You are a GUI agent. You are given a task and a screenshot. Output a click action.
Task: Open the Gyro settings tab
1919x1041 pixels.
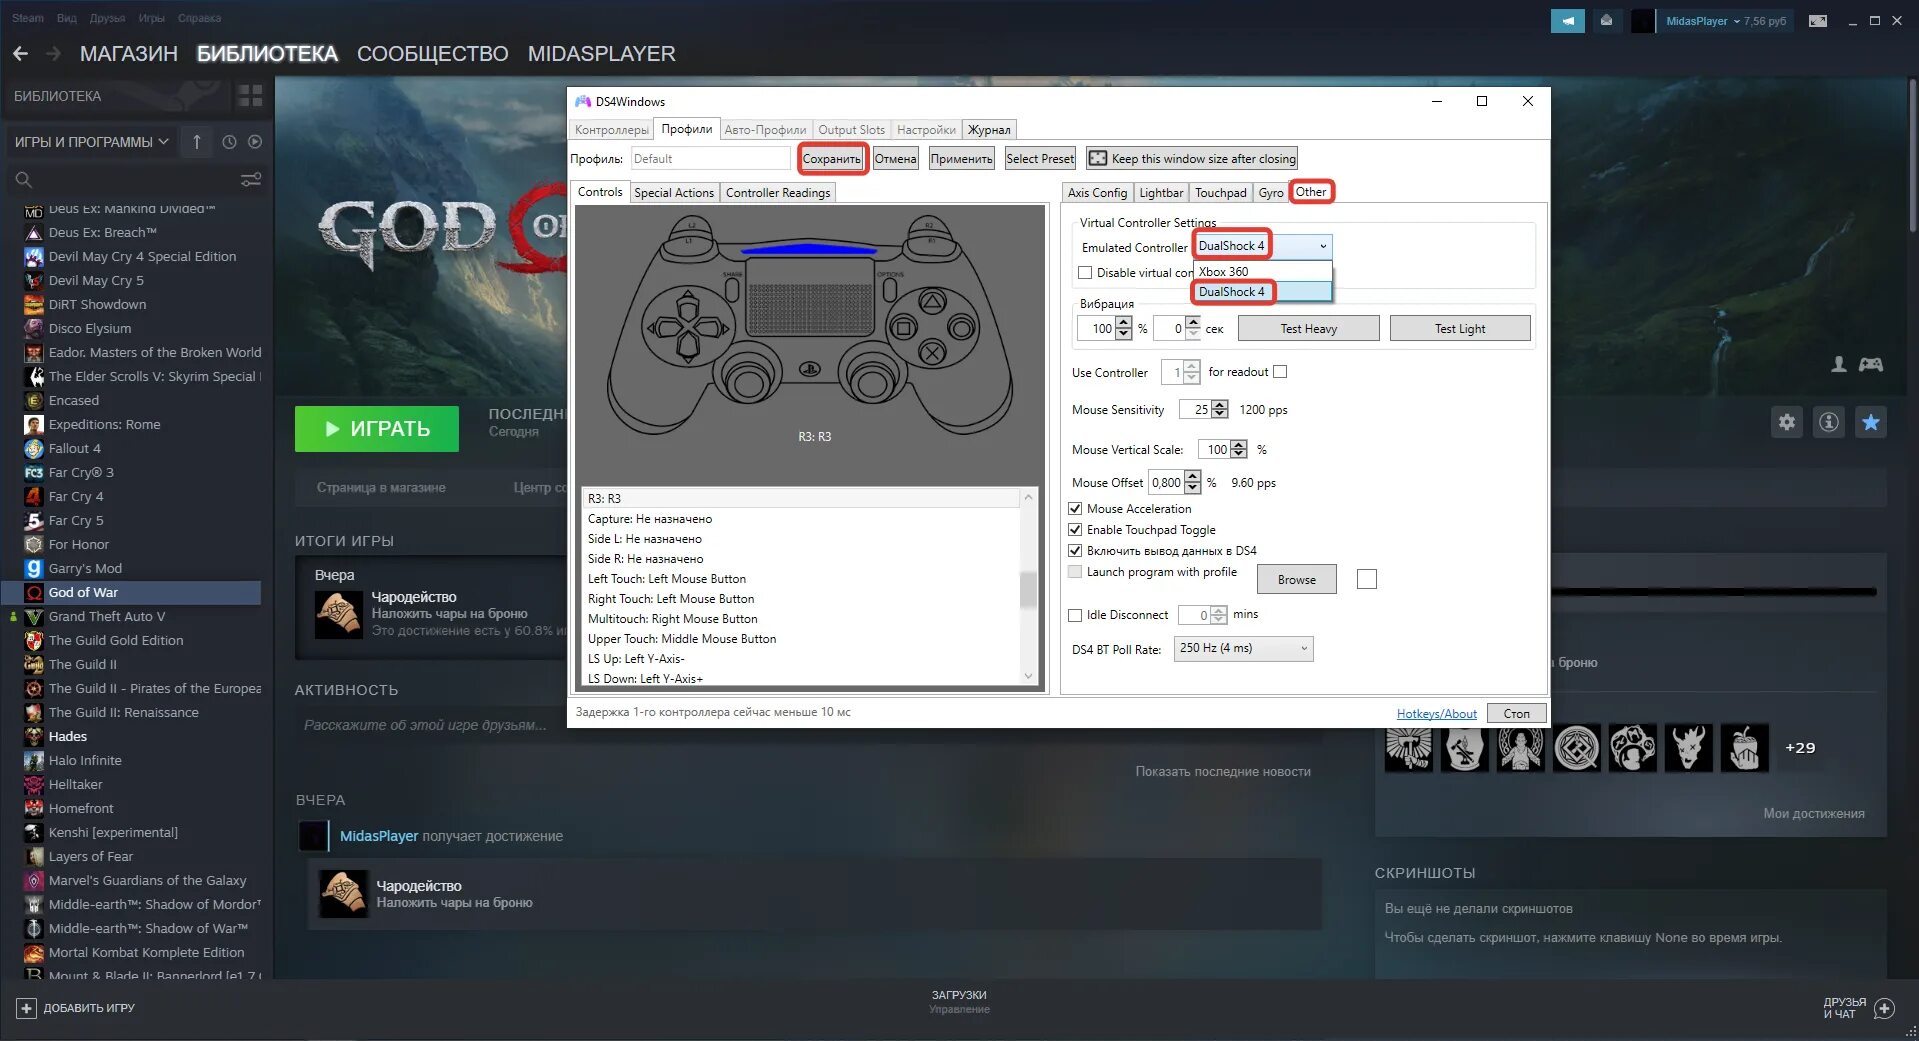pos(1271,193)
